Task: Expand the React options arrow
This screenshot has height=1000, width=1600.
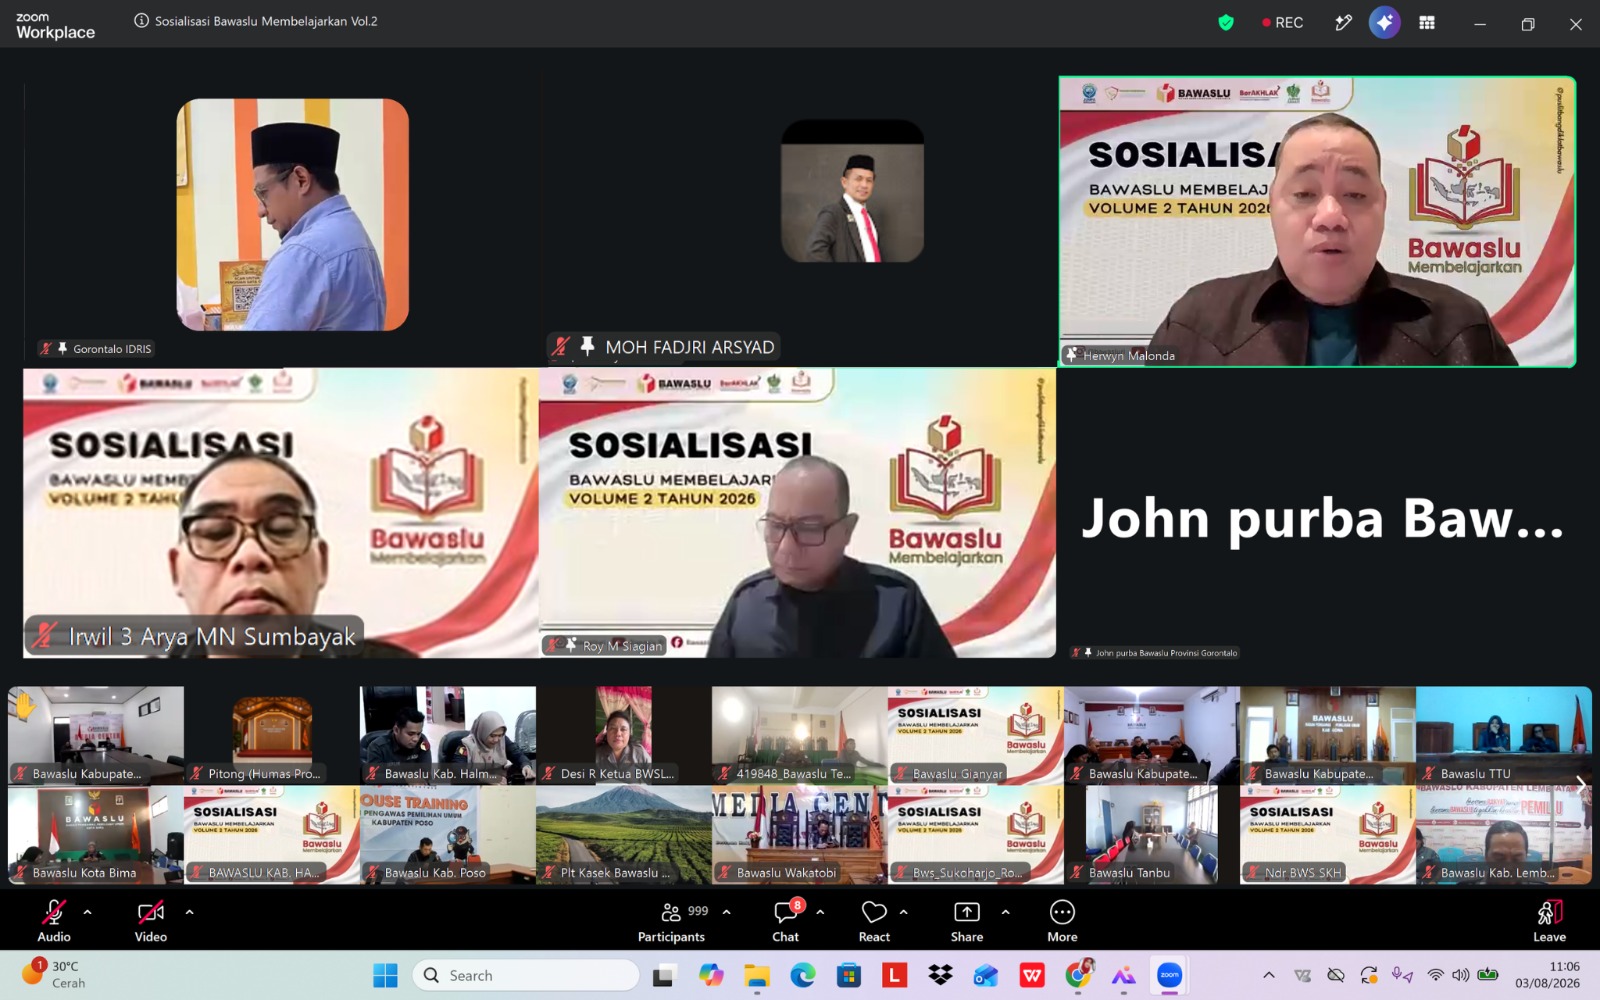Action: pos(904,912)
